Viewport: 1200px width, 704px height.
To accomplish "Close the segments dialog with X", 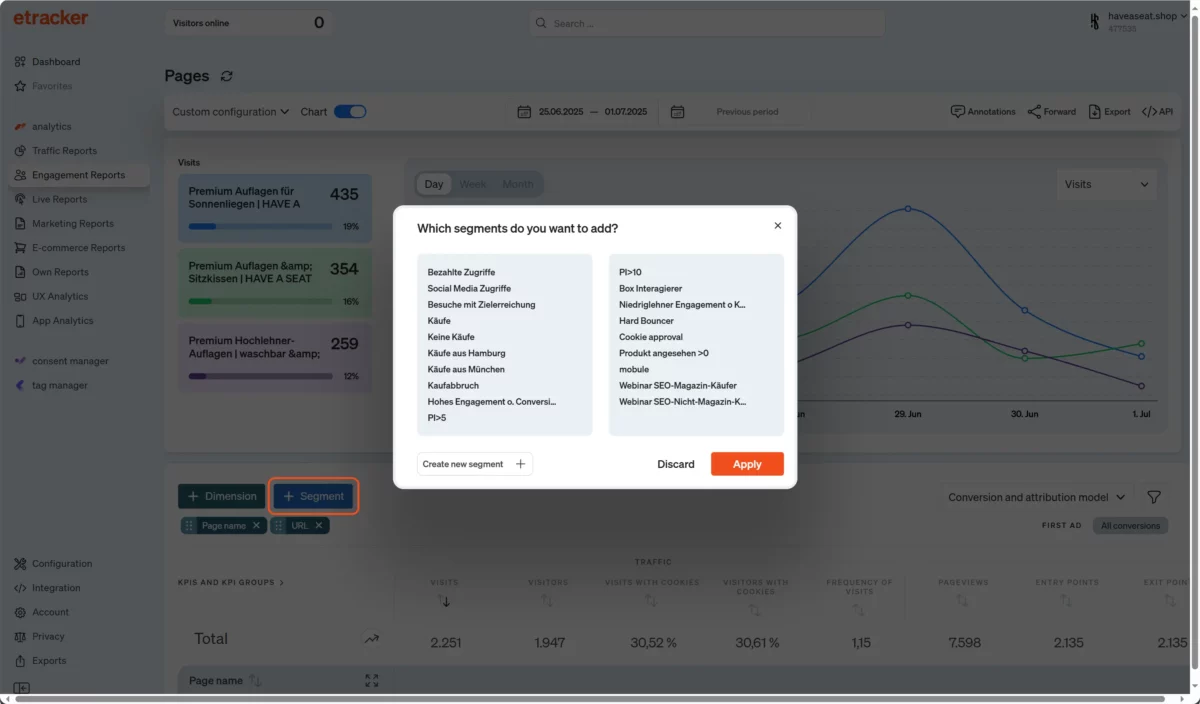I will tap(778, 226).
